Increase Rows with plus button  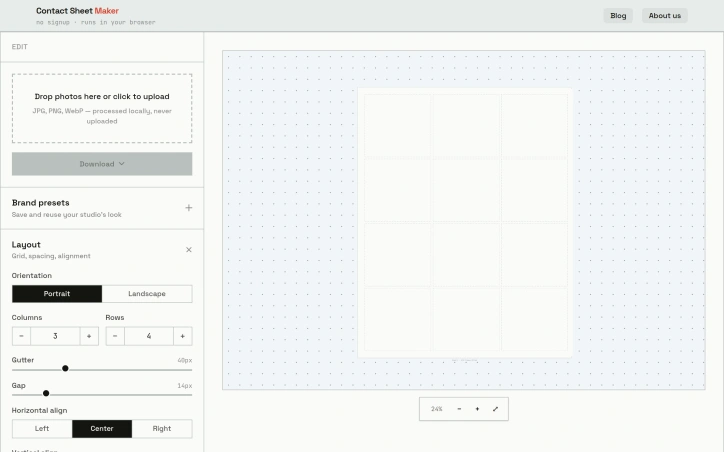183,336
